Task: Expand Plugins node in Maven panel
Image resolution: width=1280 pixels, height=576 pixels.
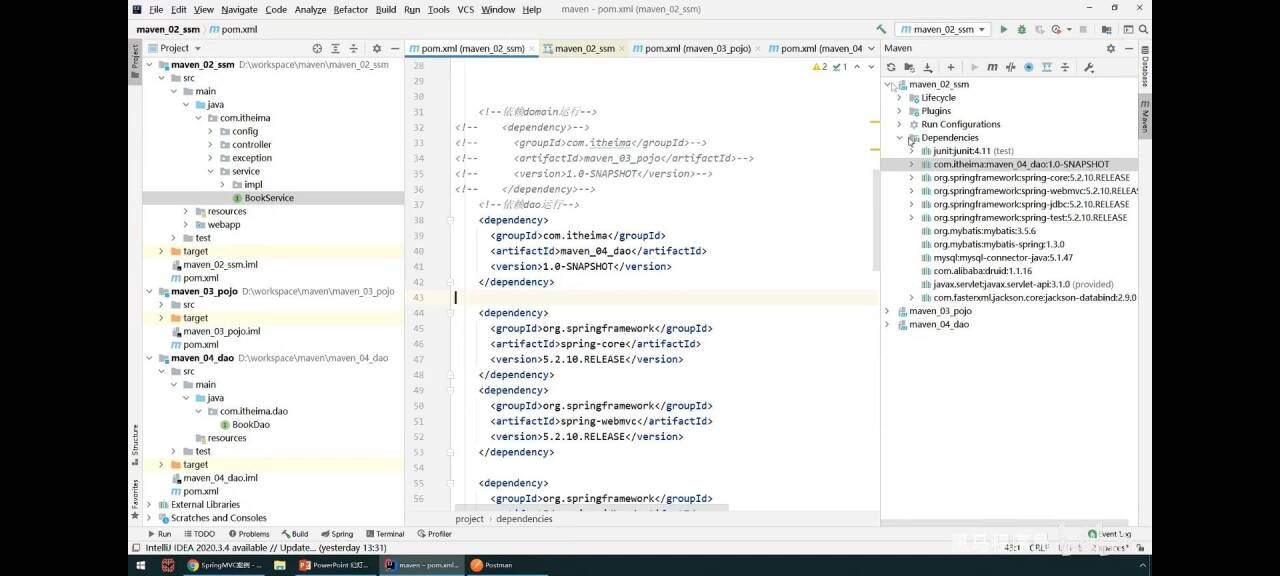Action: (899, 111)
